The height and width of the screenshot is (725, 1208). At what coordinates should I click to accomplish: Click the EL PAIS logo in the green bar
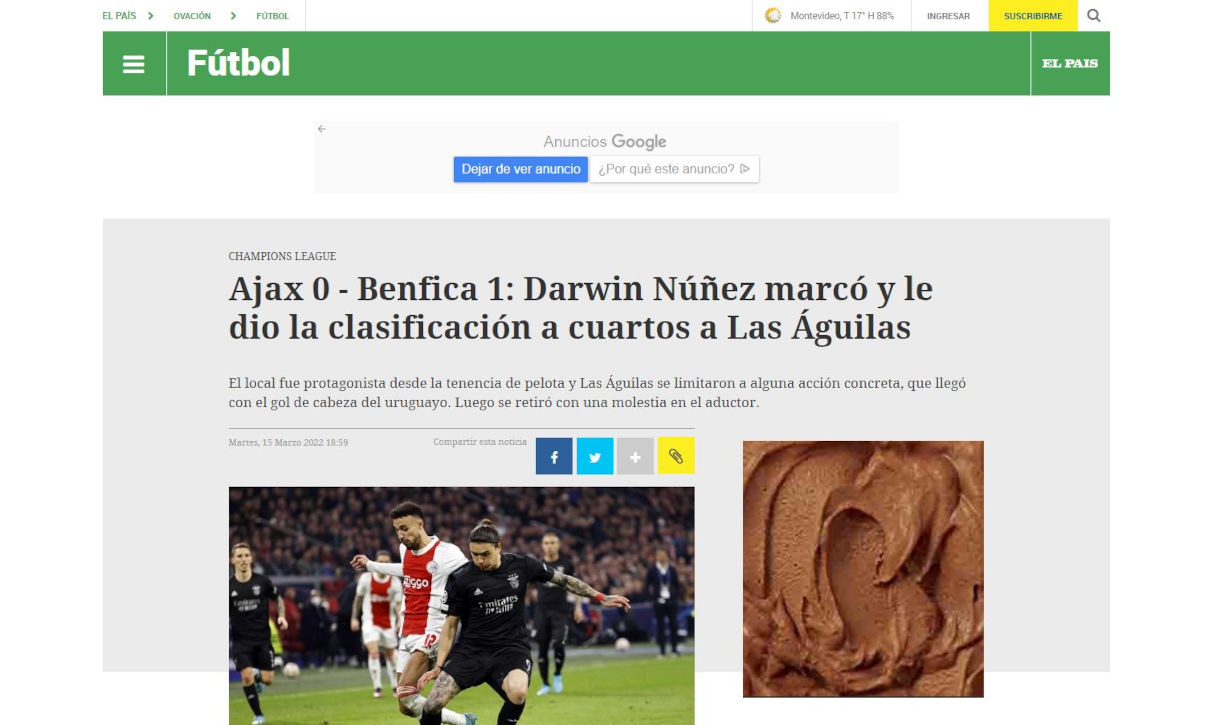coord(1070,63)
